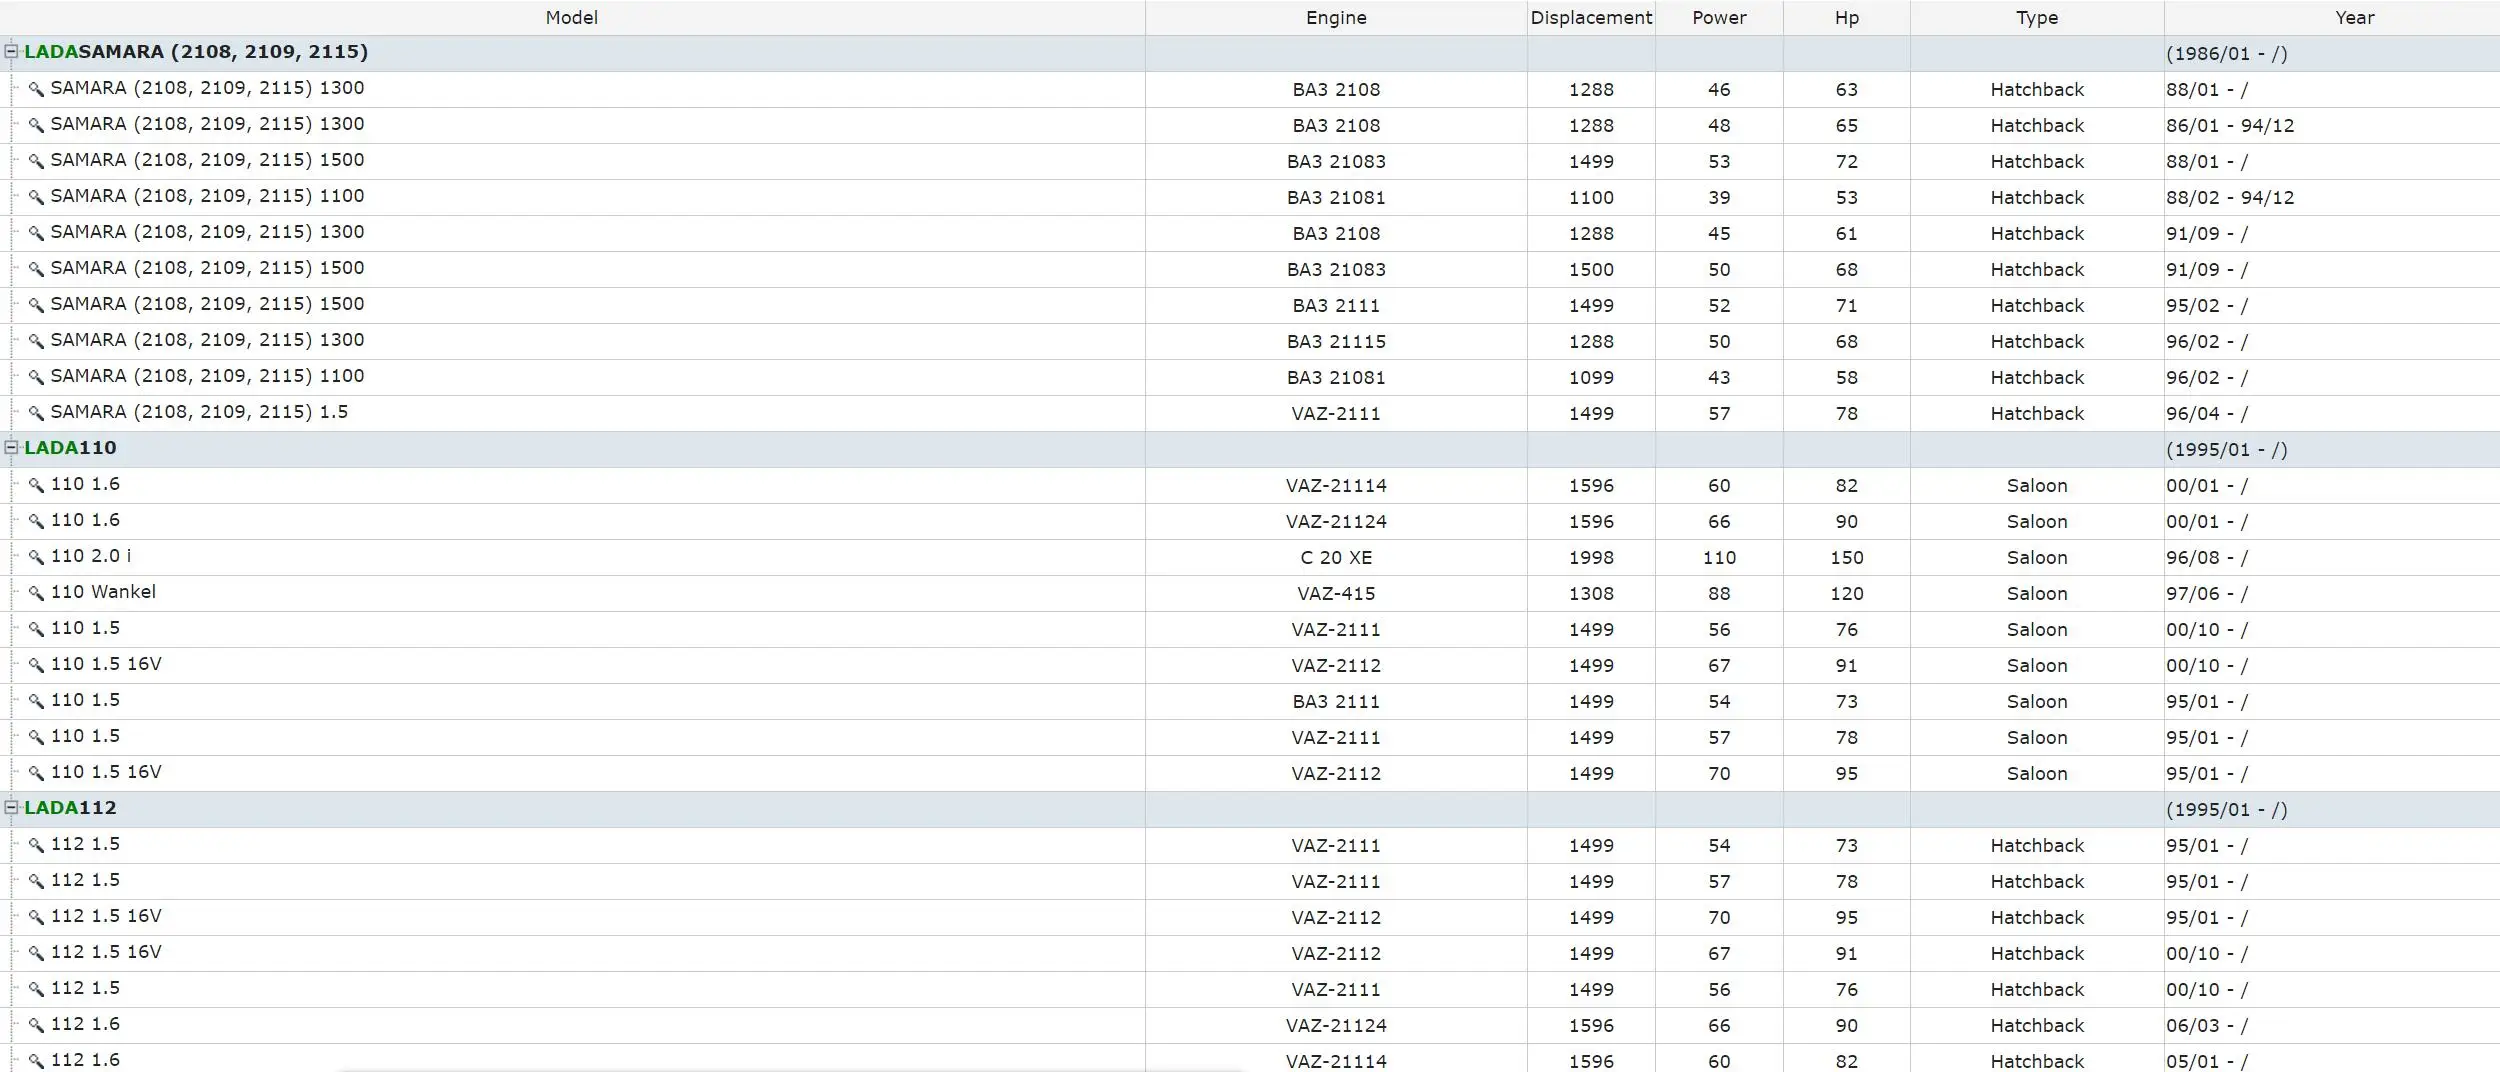The width and height of the screenshot is (2500, 1072).
Task: Sort by the Model column header
Action: pos(572,18)
